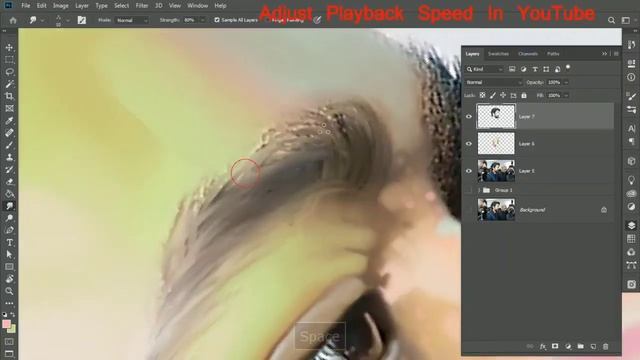This screenshot has width=640, height=360.
Task: Toggle Lock transparent pixels
Action: 482,95
